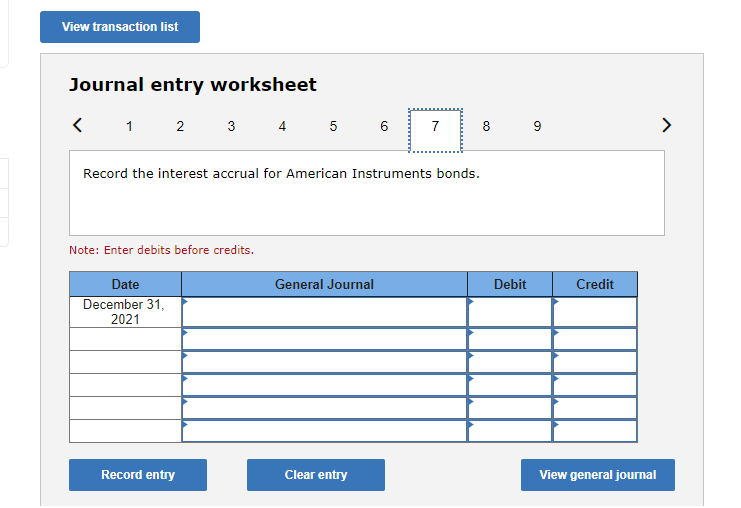The width and height of the screenshot is (741, 508).
Task: Click second row Credit field
Action: pos(595,339)
